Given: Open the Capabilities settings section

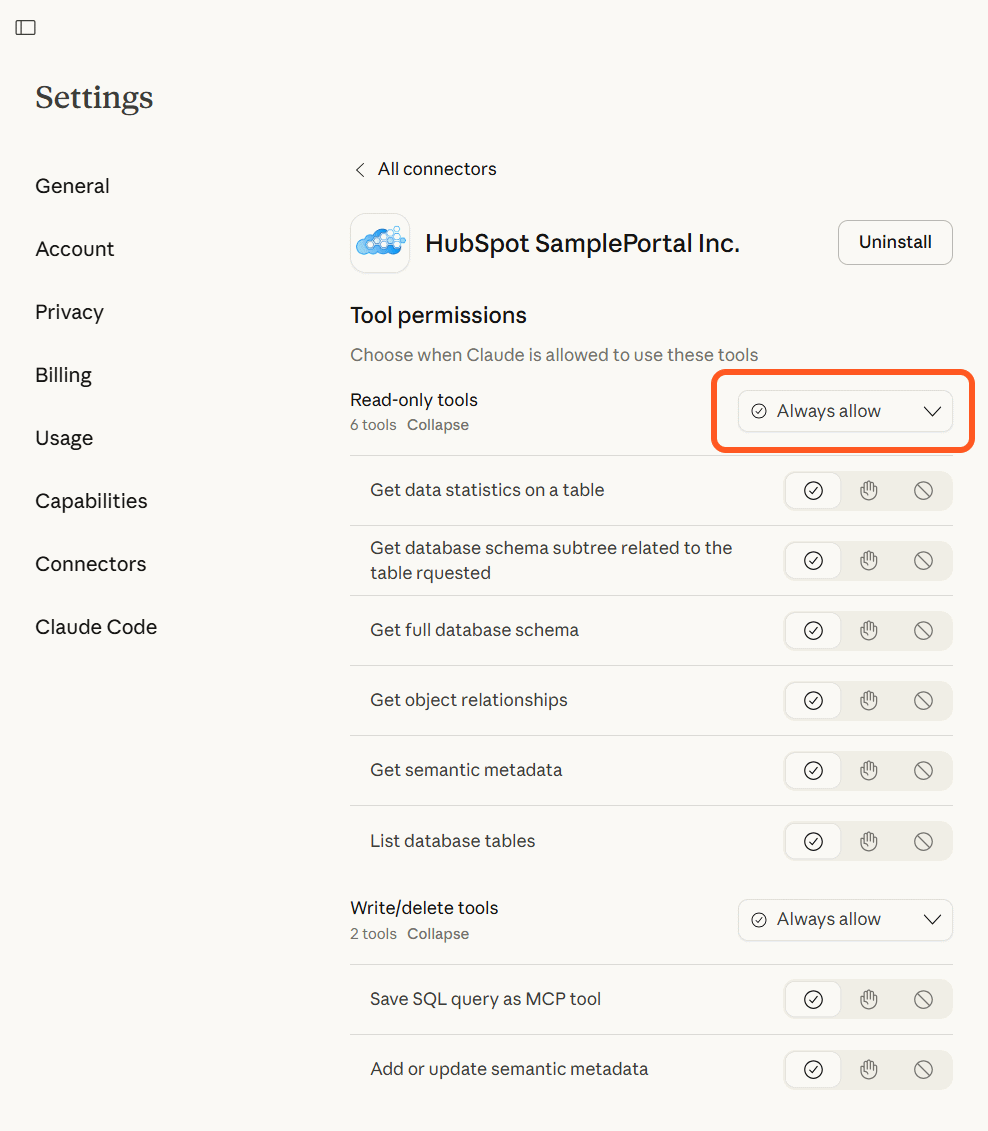Looking at the screenshot, I should (91, 500).
